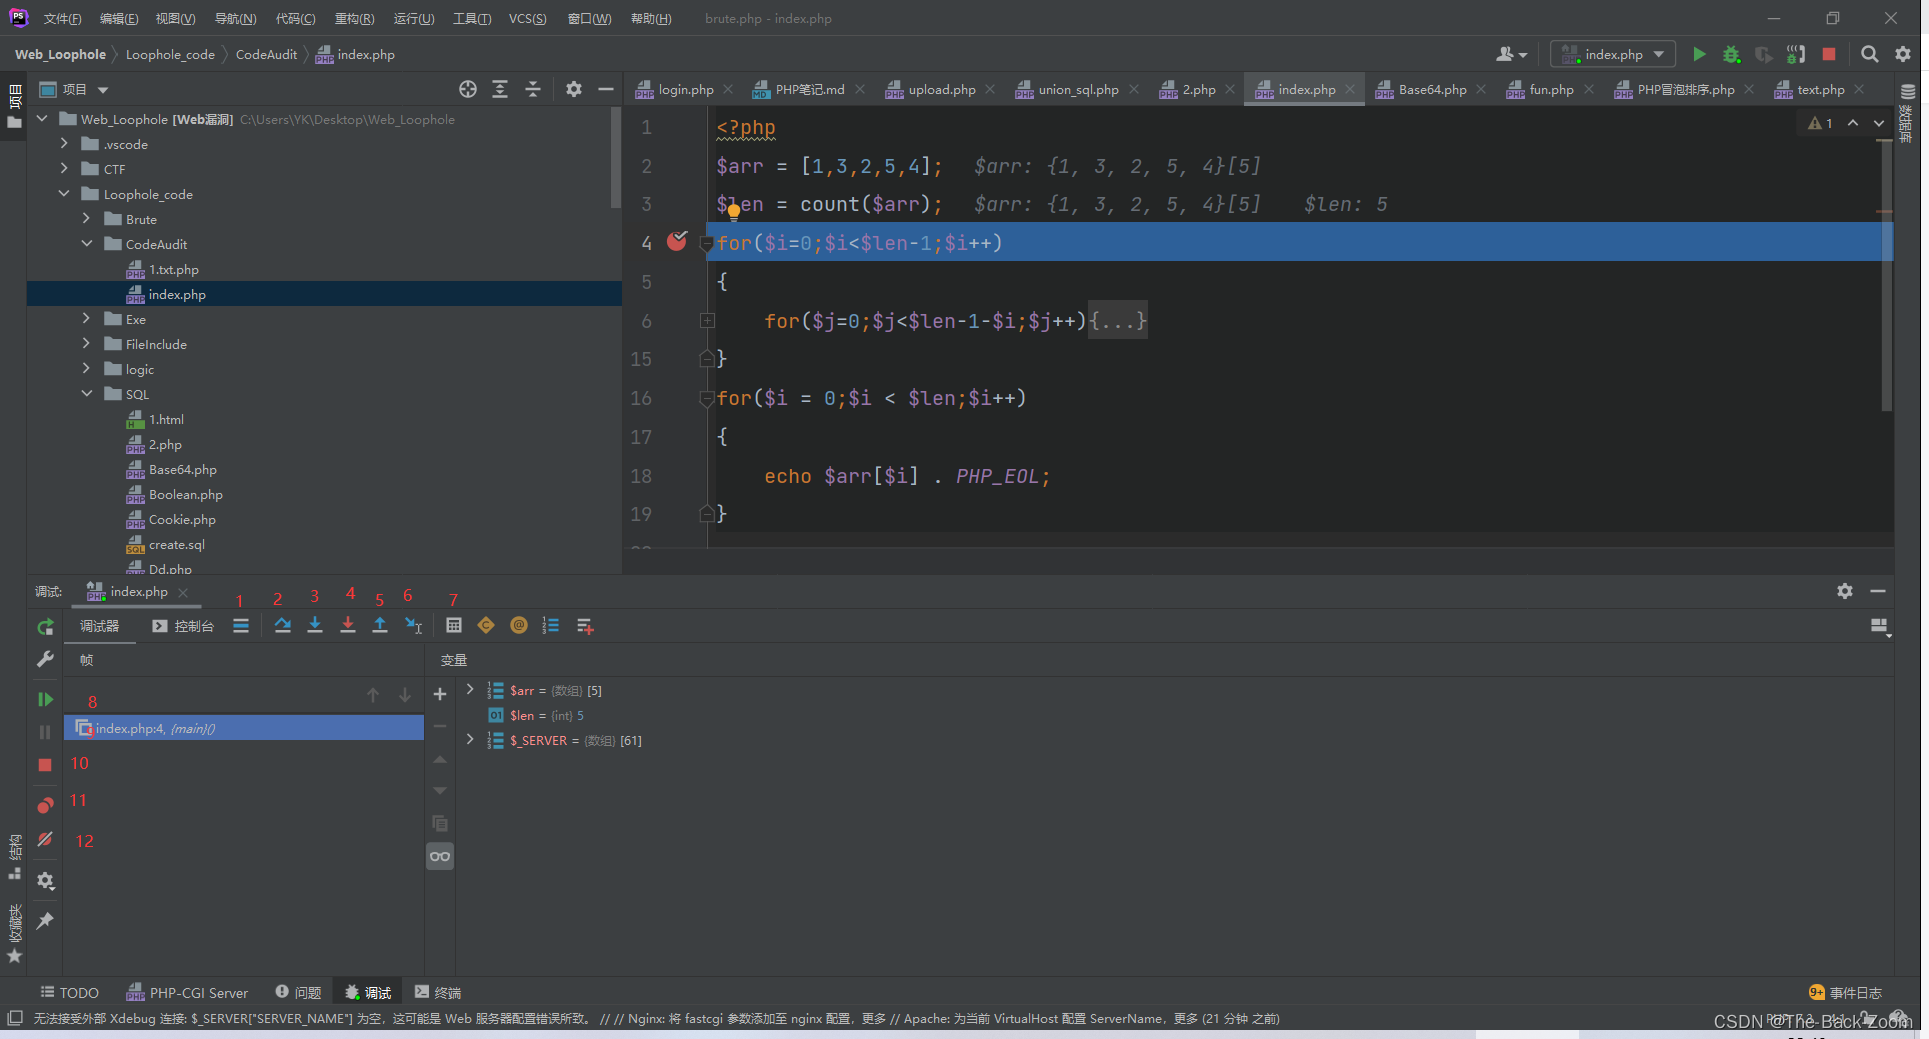This screenshot has height=1039, width=1929.
Task: Click the project tree vertical scrollbar
Action: pos(615,158)
